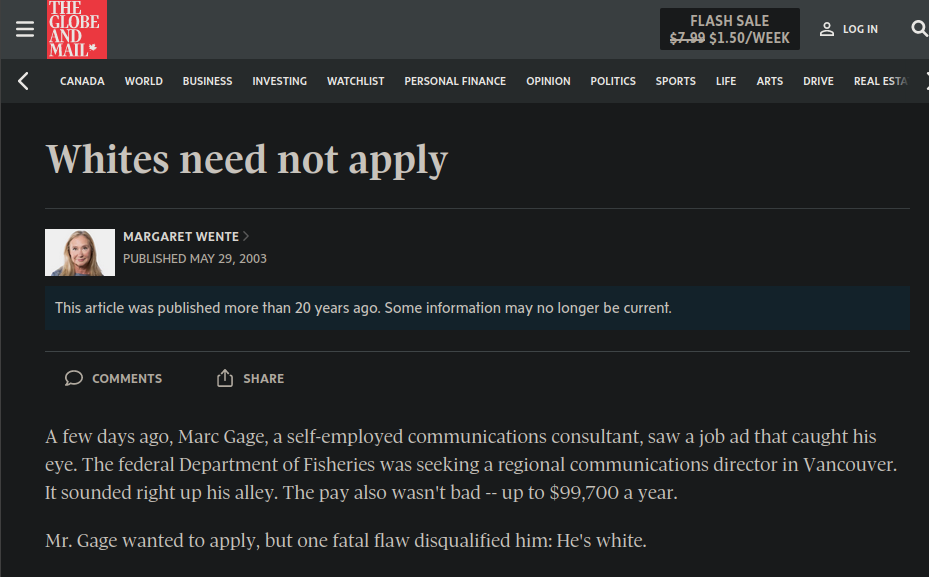Image resolution: width=929 pixels, height=577 pixels.
Task: Click the sentence "Mr. Gage wanted to apply"
Action: 346,540
